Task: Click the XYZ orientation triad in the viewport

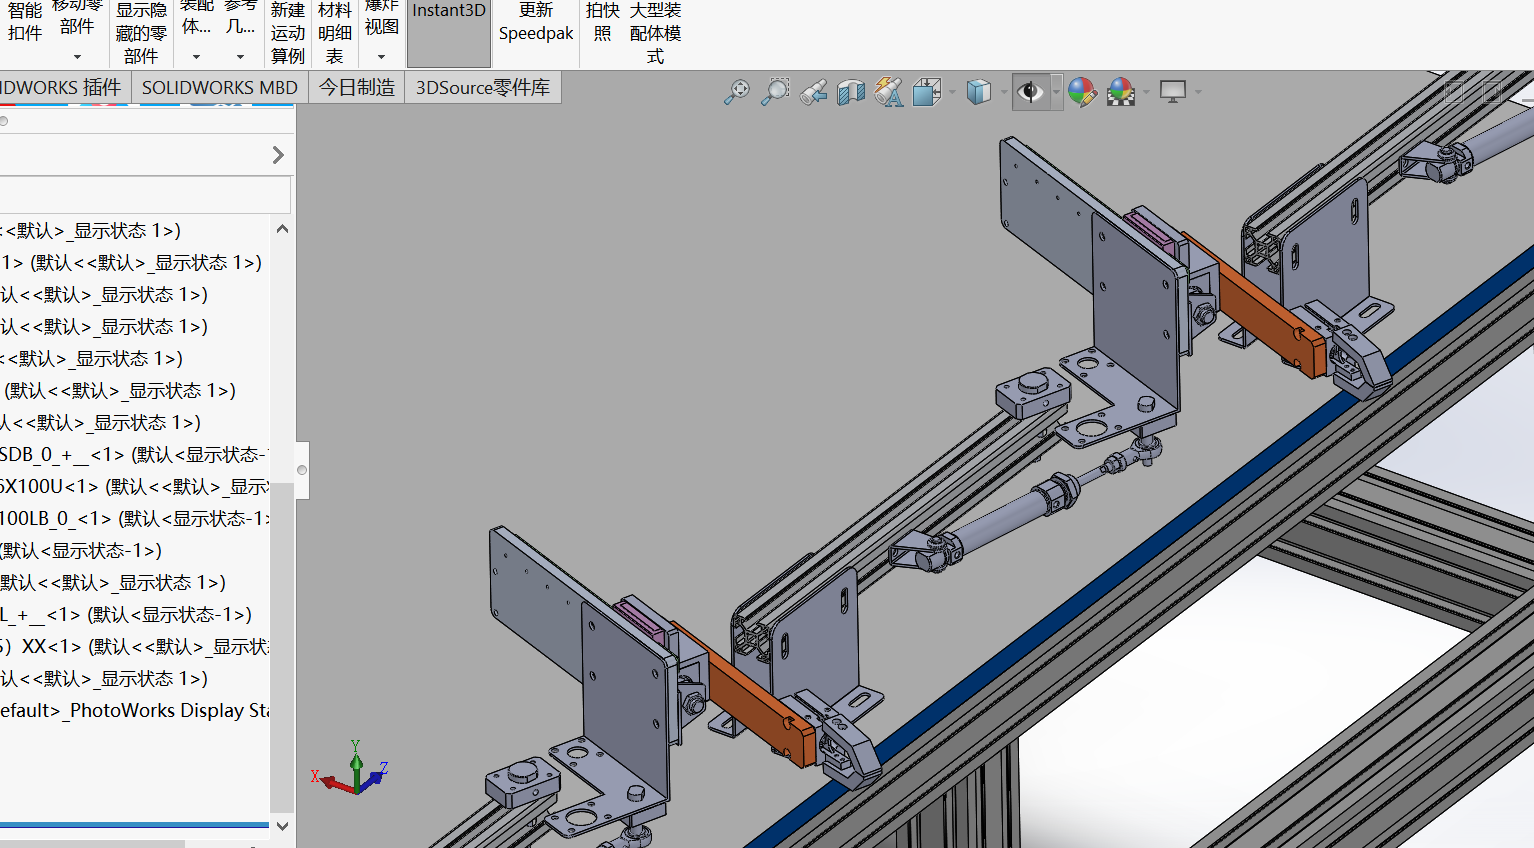Action: pos(350,768)
